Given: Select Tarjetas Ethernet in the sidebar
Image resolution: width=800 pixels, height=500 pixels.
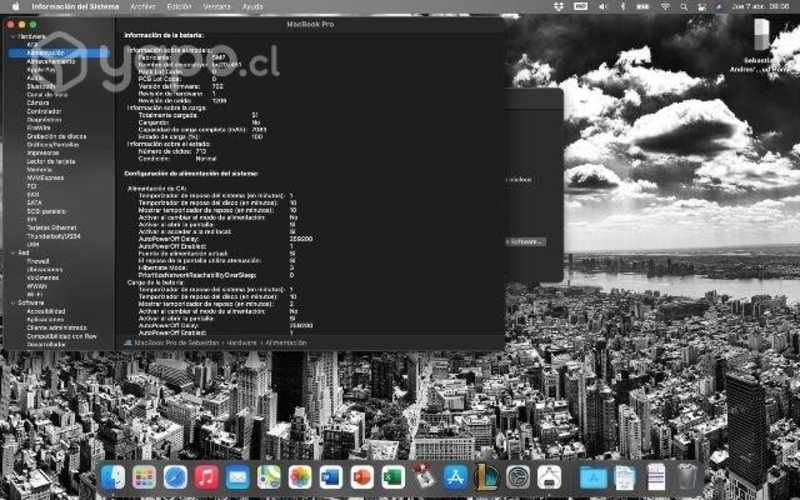Looking at the screenshot, I should point(52,228).
